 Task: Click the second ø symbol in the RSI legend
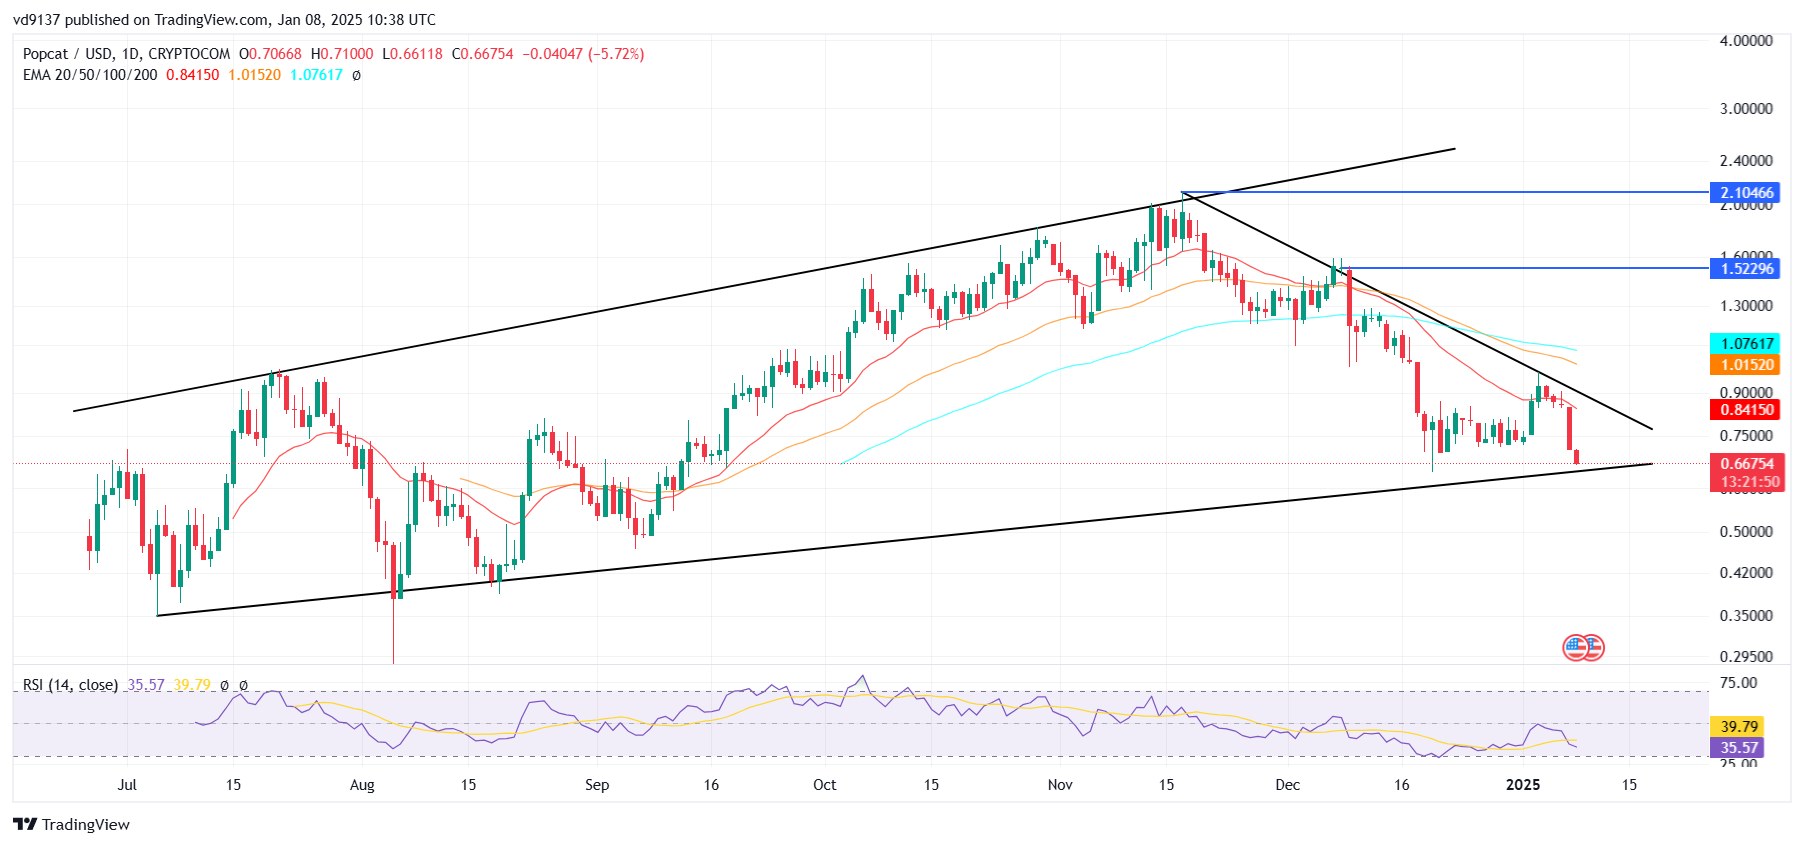coord(243,685)
